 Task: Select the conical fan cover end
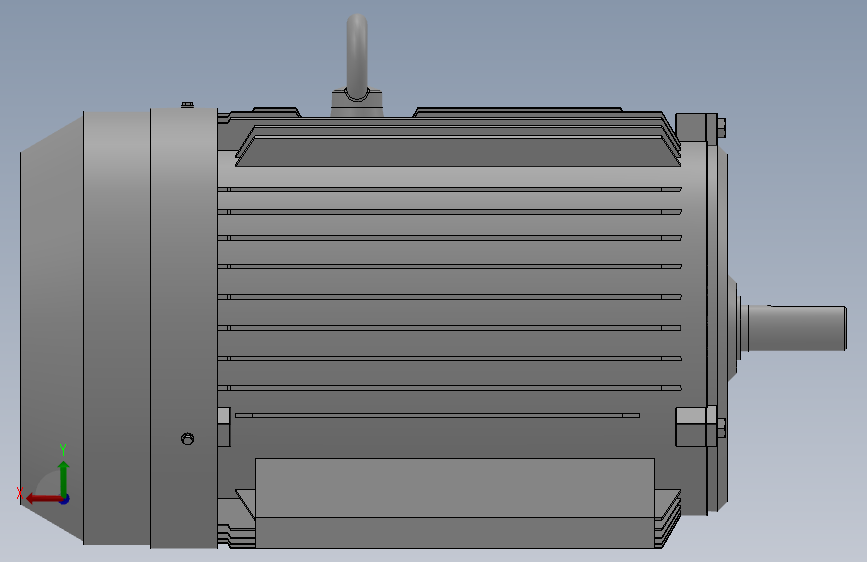click(52, 326)
